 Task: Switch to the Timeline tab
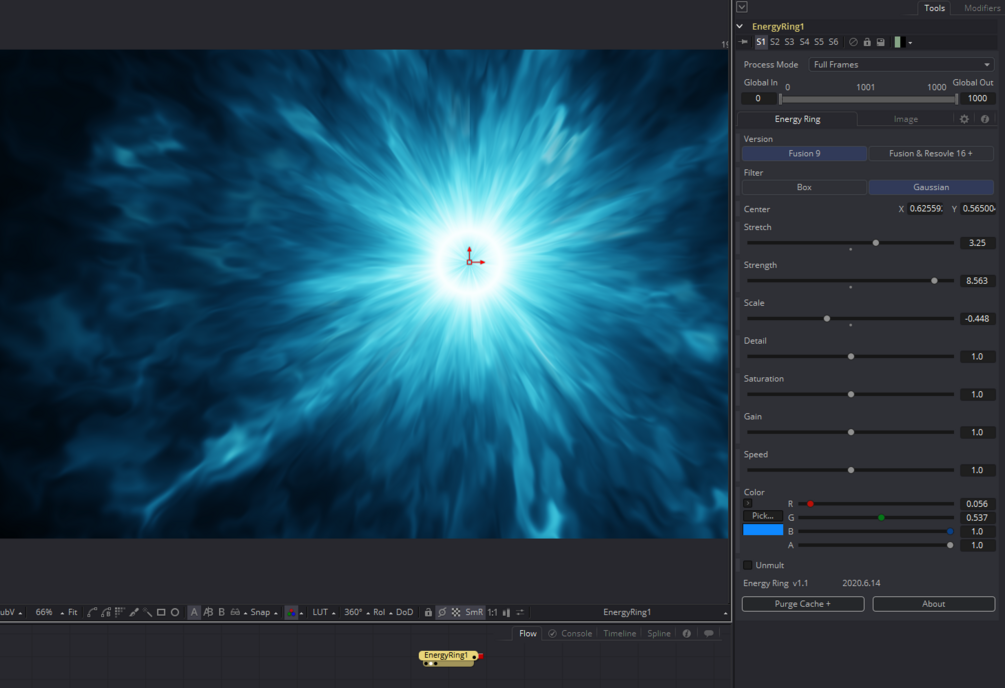click(x=619, y=633)
